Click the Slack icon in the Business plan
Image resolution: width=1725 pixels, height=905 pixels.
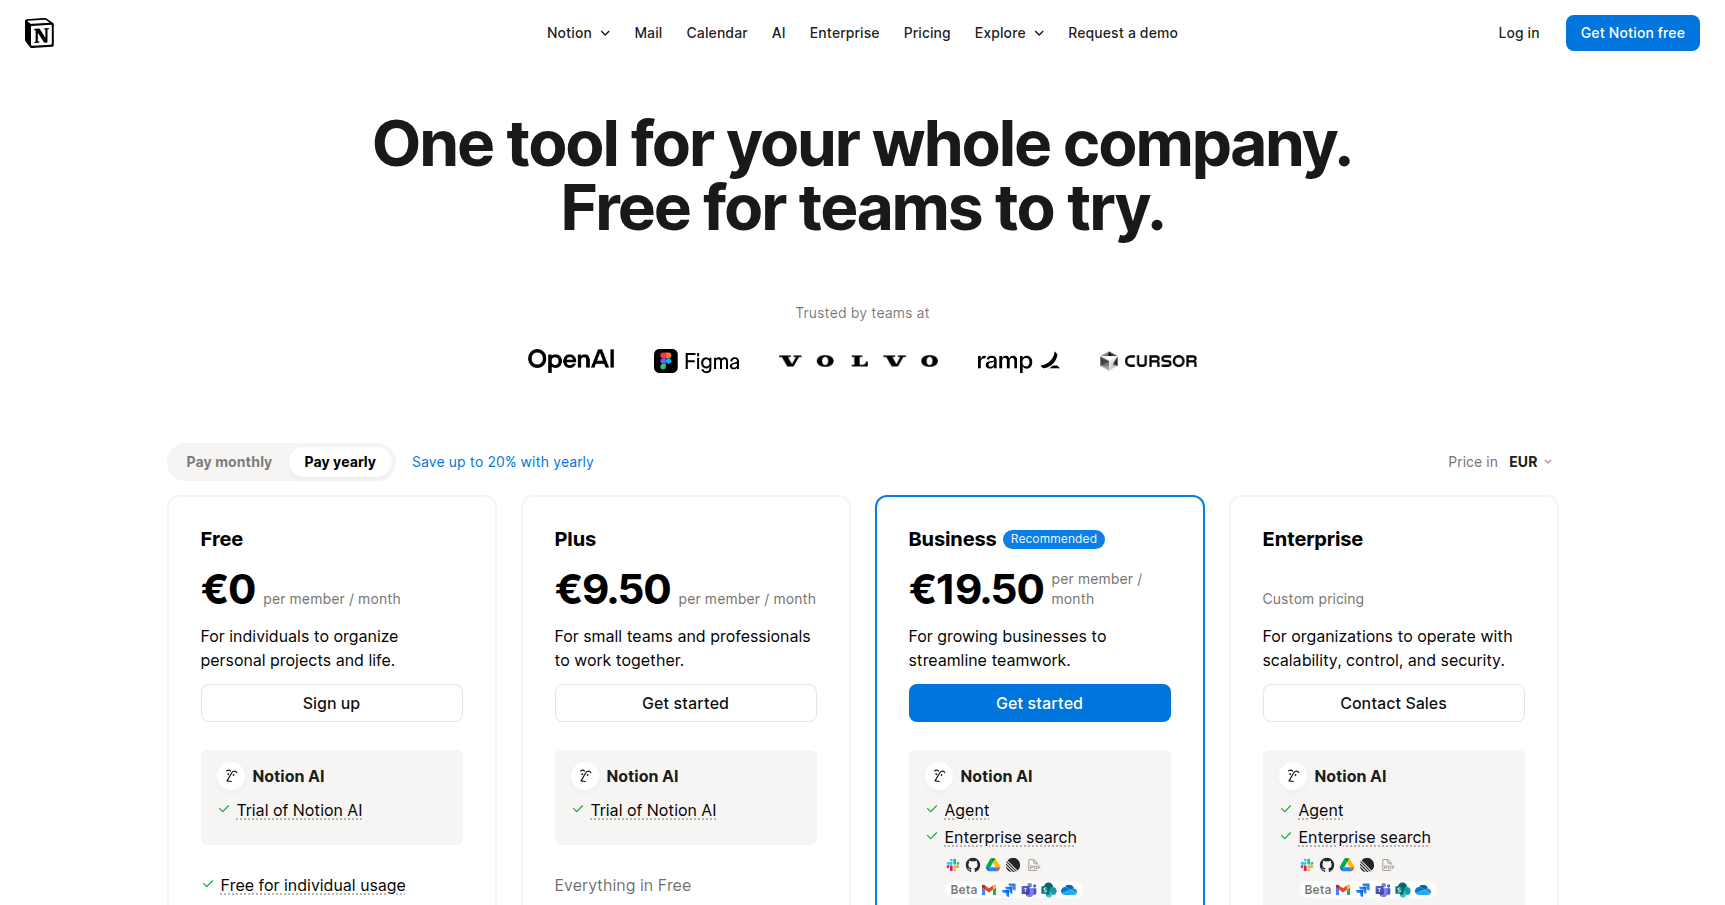click(953, 865)
